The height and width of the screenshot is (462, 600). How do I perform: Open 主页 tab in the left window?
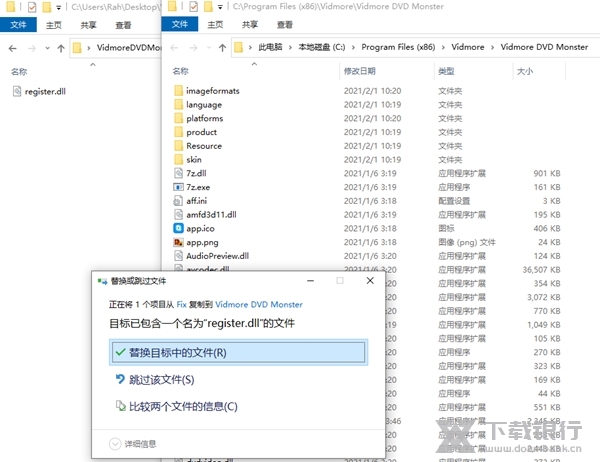tap(54, 25)
